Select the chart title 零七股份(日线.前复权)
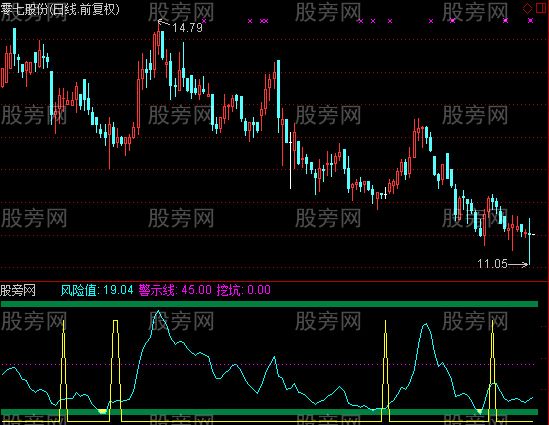 60,9
